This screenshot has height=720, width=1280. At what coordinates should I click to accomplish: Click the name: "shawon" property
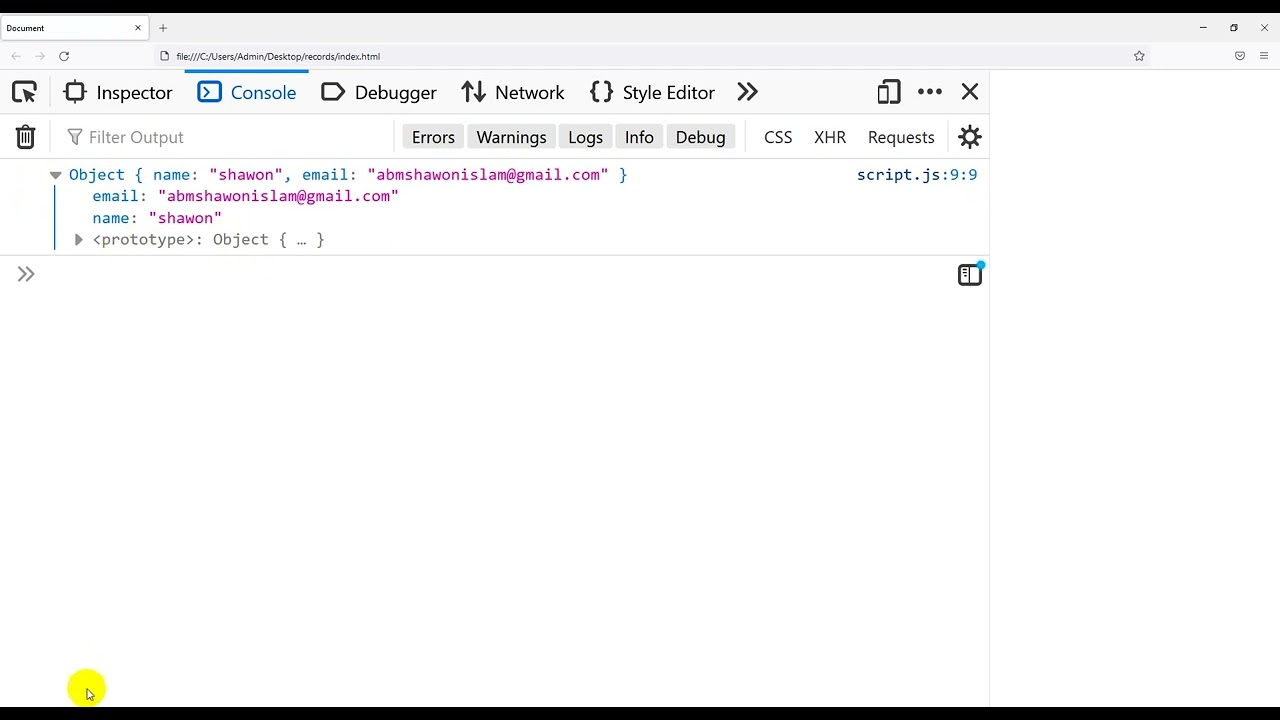click(x=157, y=218)
